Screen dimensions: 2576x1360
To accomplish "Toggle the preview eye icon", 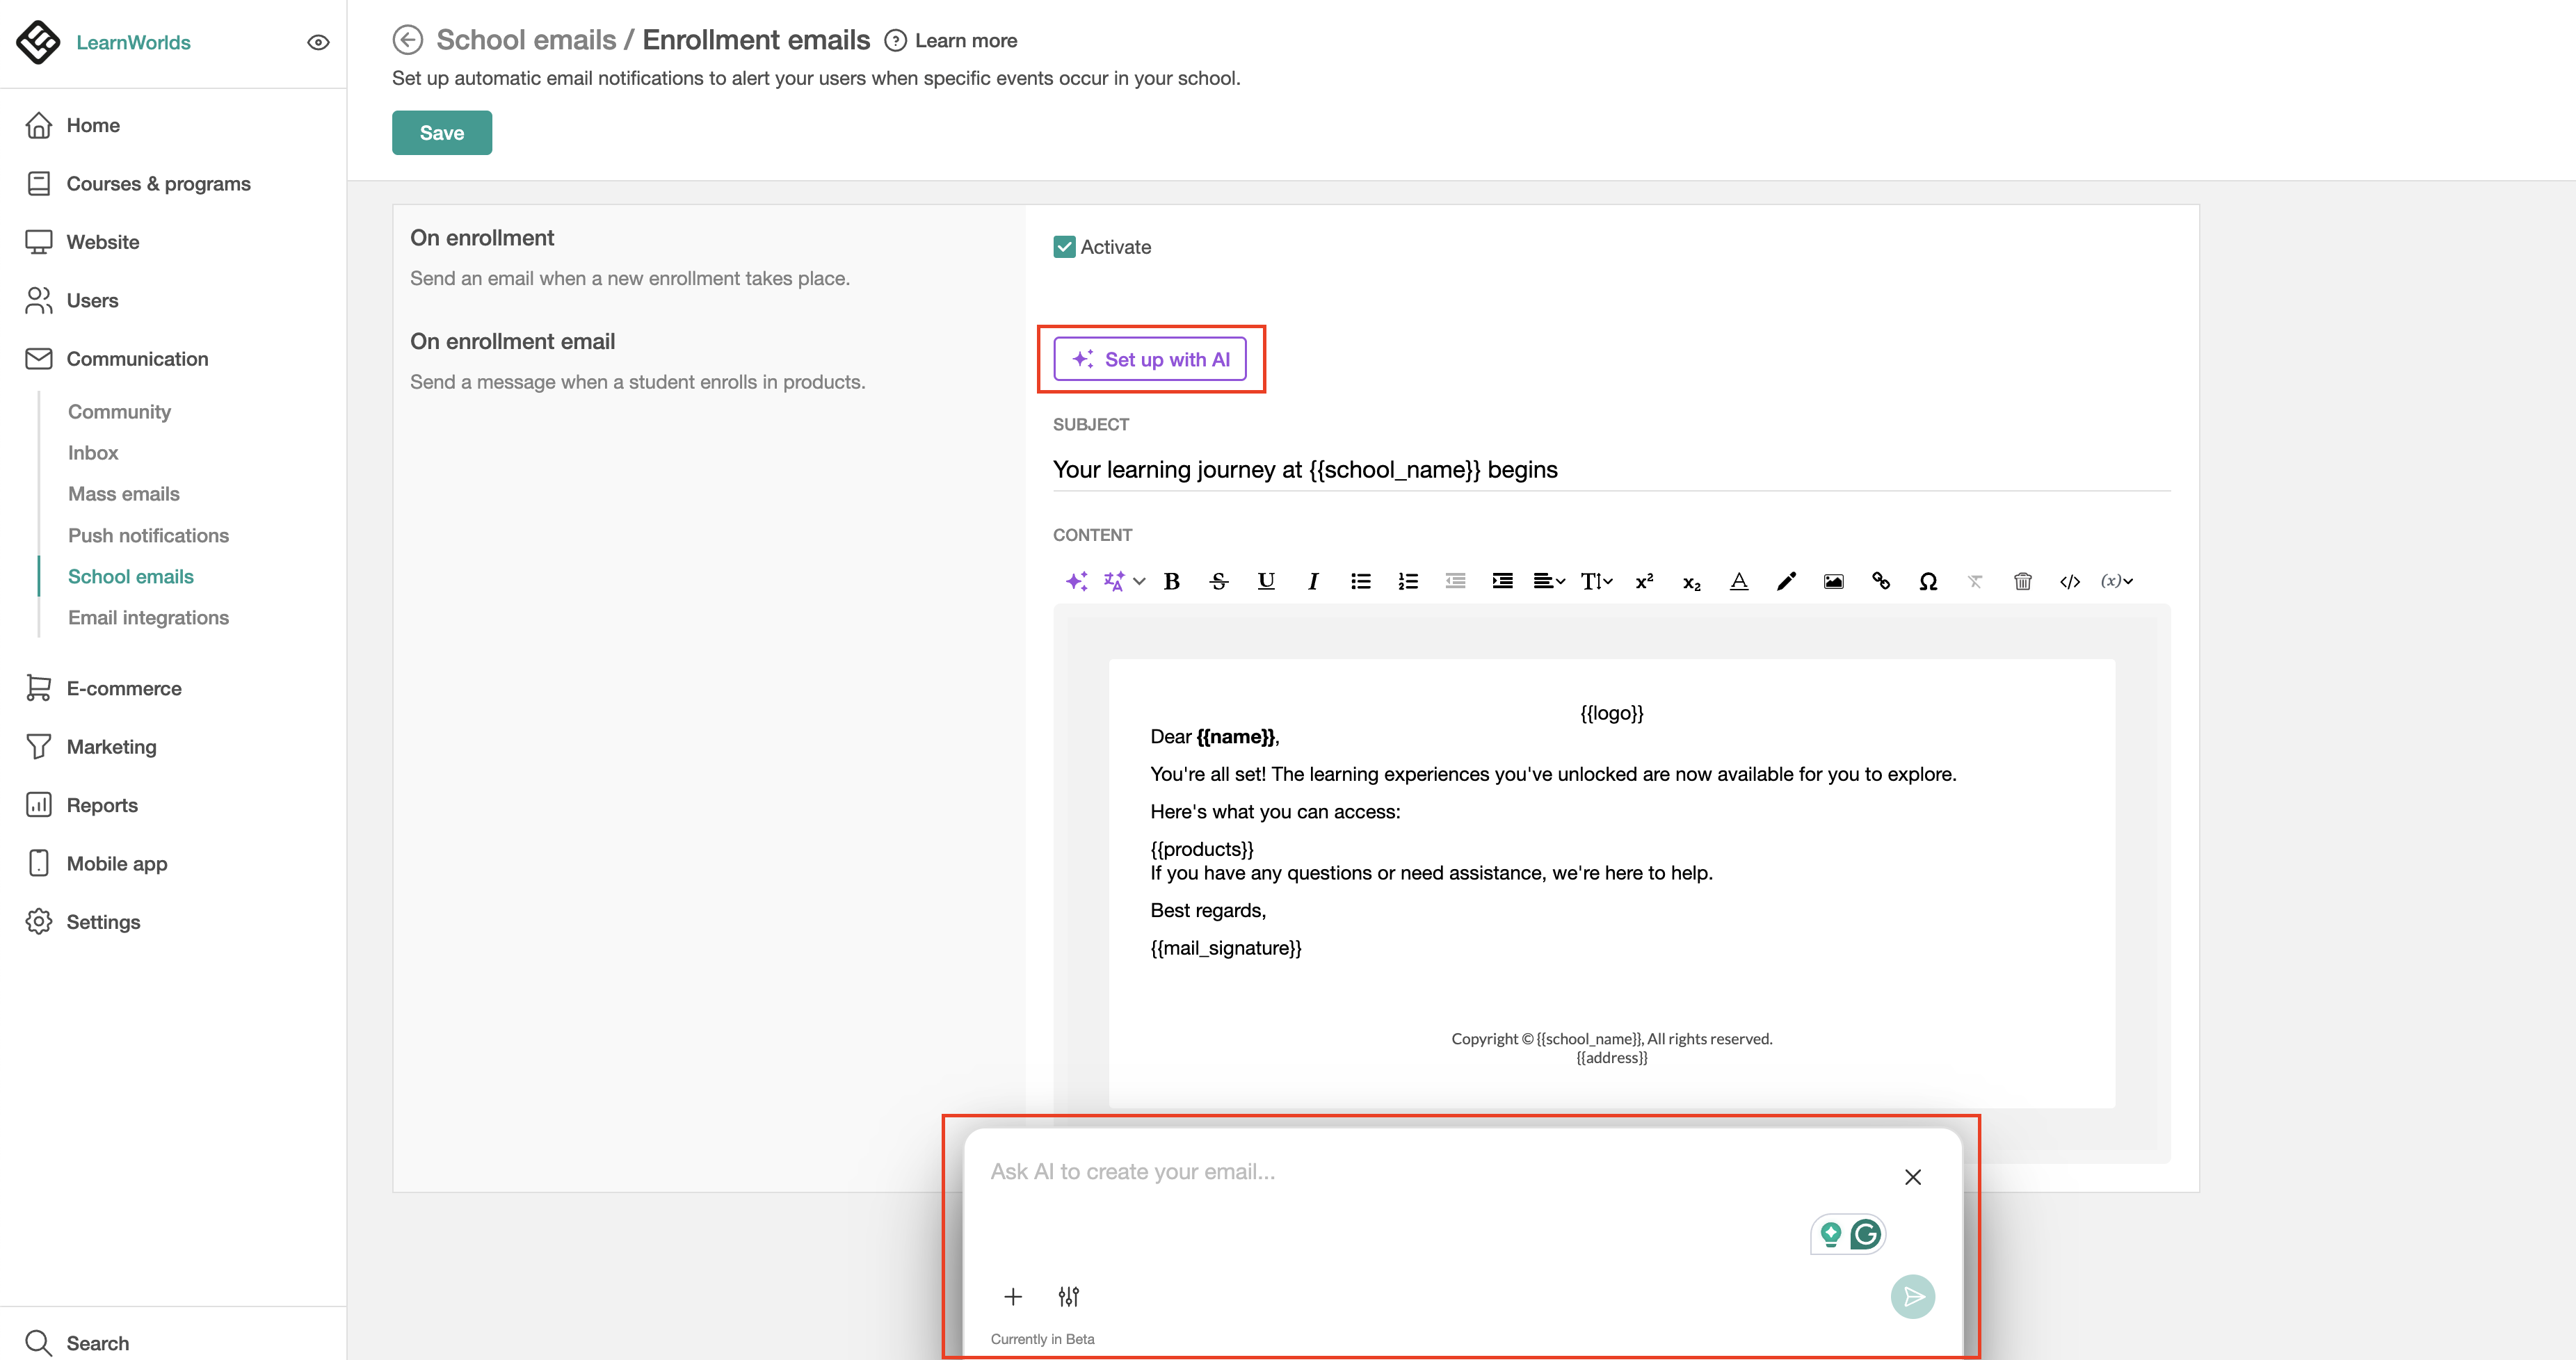I will pos(318,42).
